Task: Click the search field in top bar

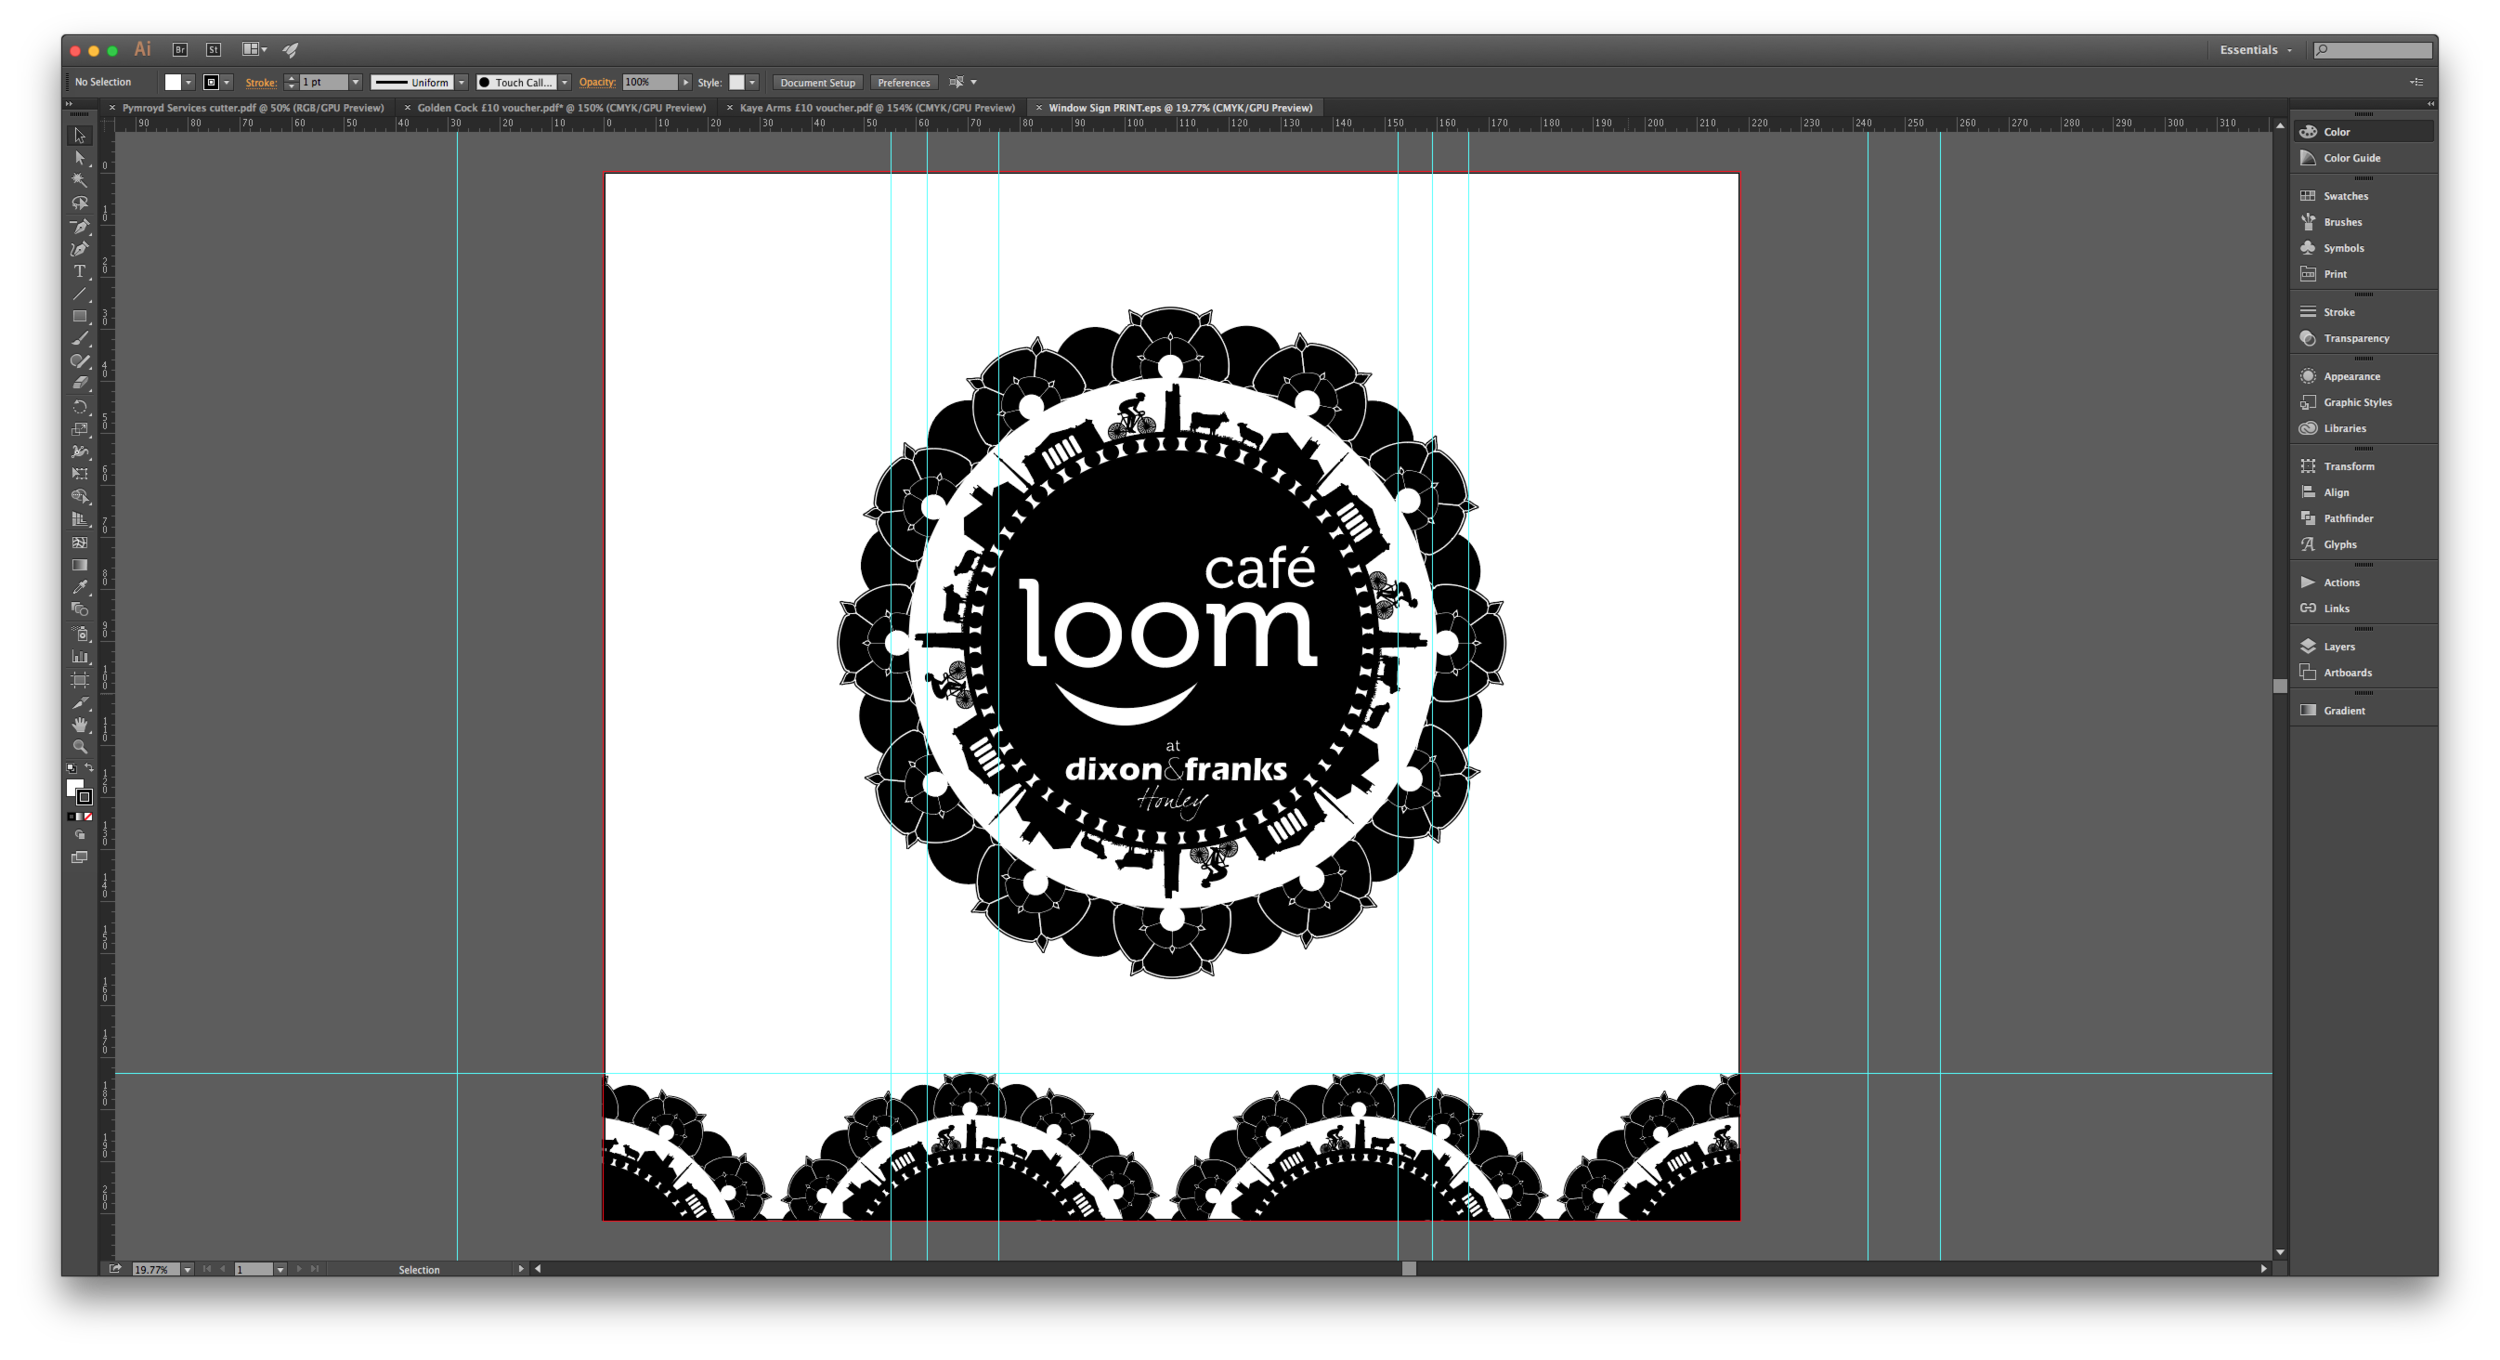Action: pyautogui.click(x=2373, y=50)
